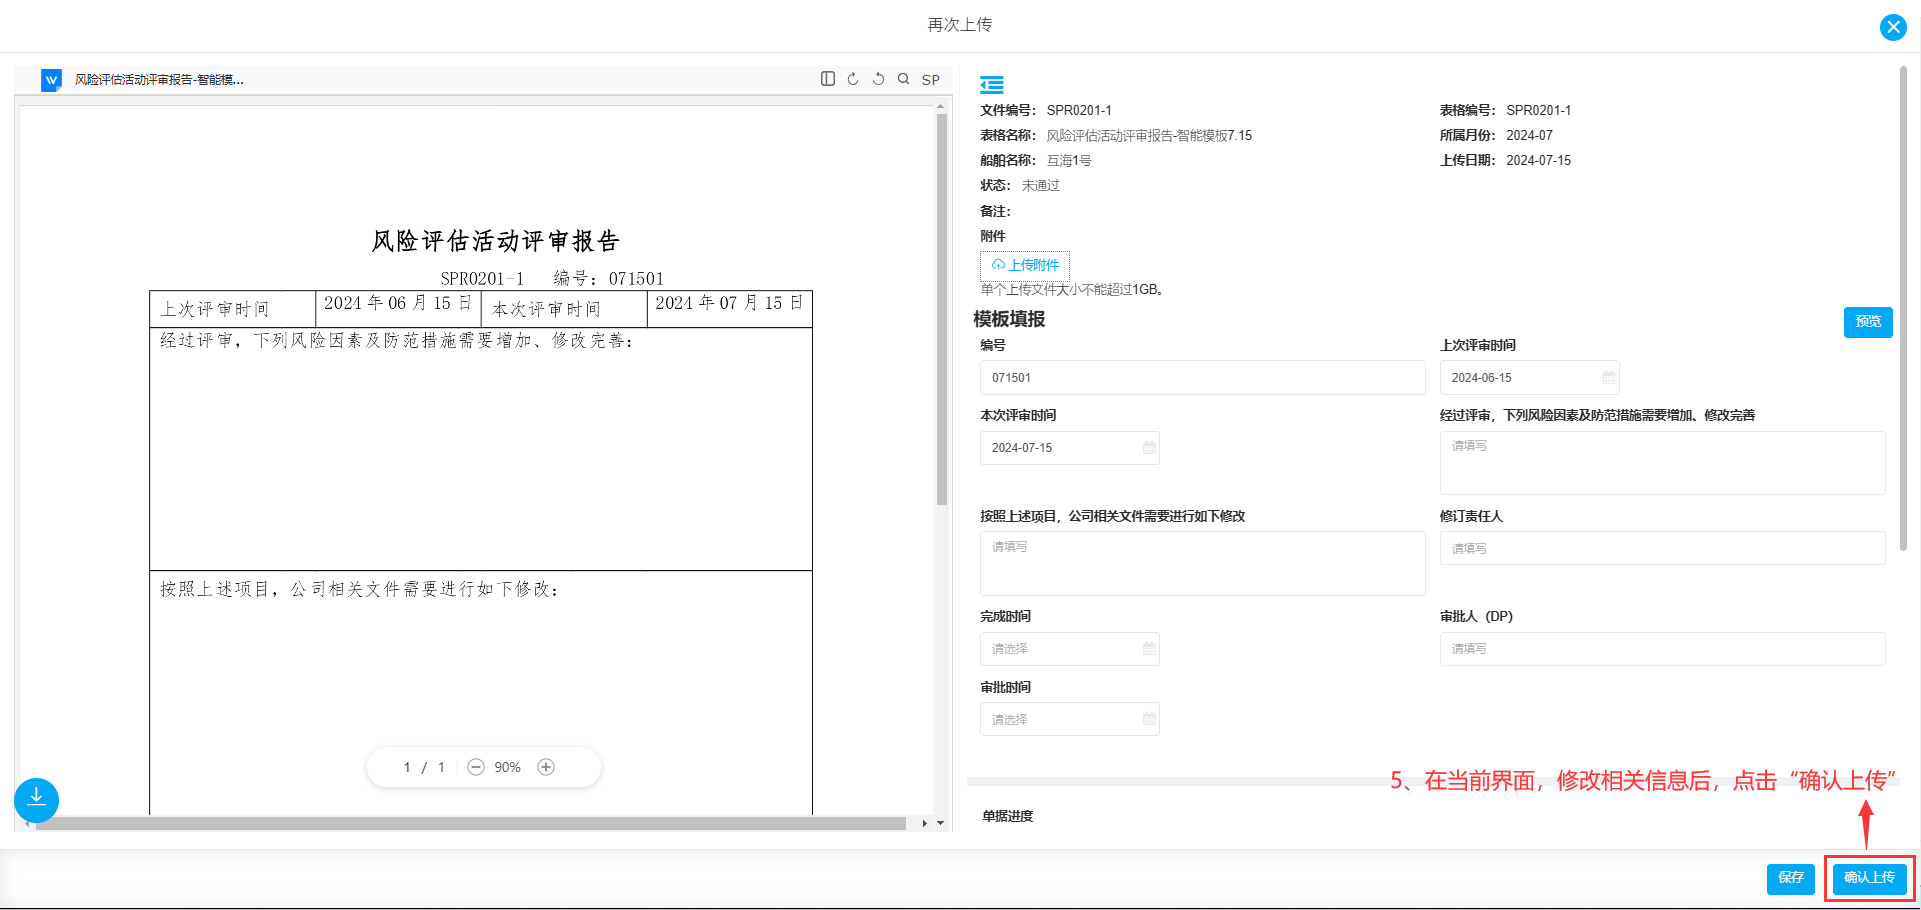Click the 所属月份 value 2024-07
Viewport: 1921px width, 910px height.
[x=1529, y=136]
